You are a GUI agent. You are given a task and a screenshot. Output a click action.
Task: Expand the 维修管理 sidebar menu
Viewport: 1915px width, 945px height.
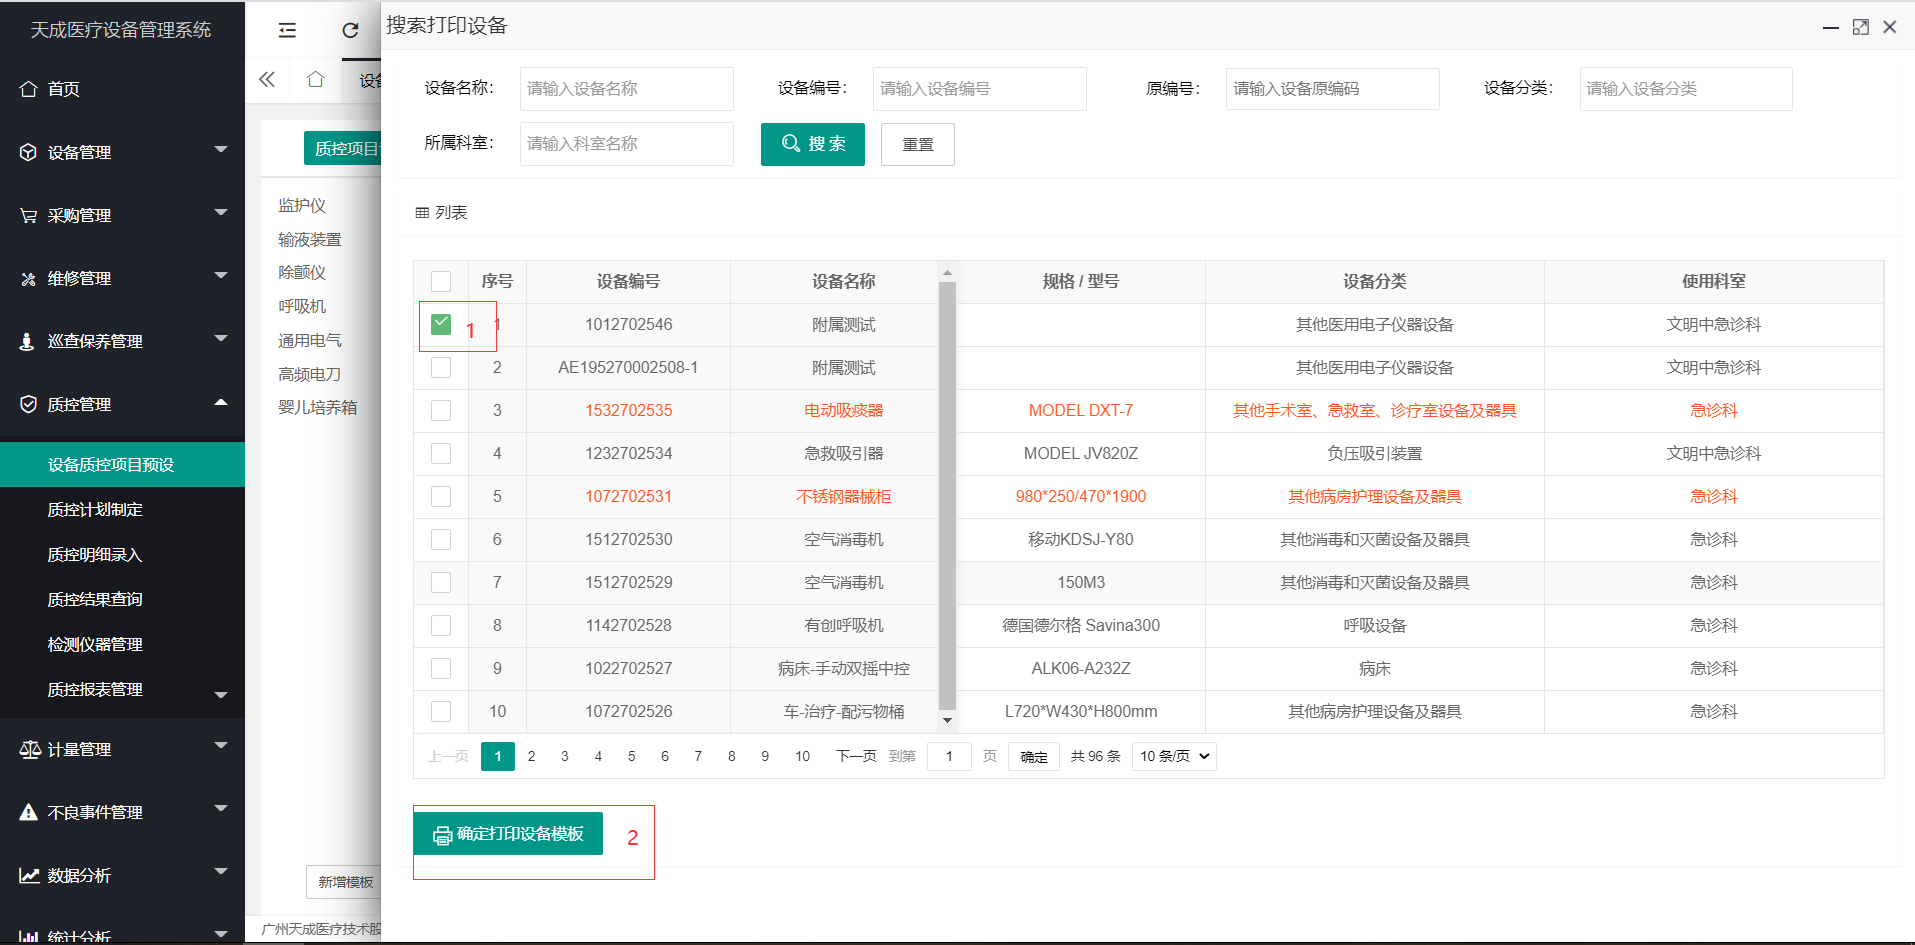(x=221, y=276)
